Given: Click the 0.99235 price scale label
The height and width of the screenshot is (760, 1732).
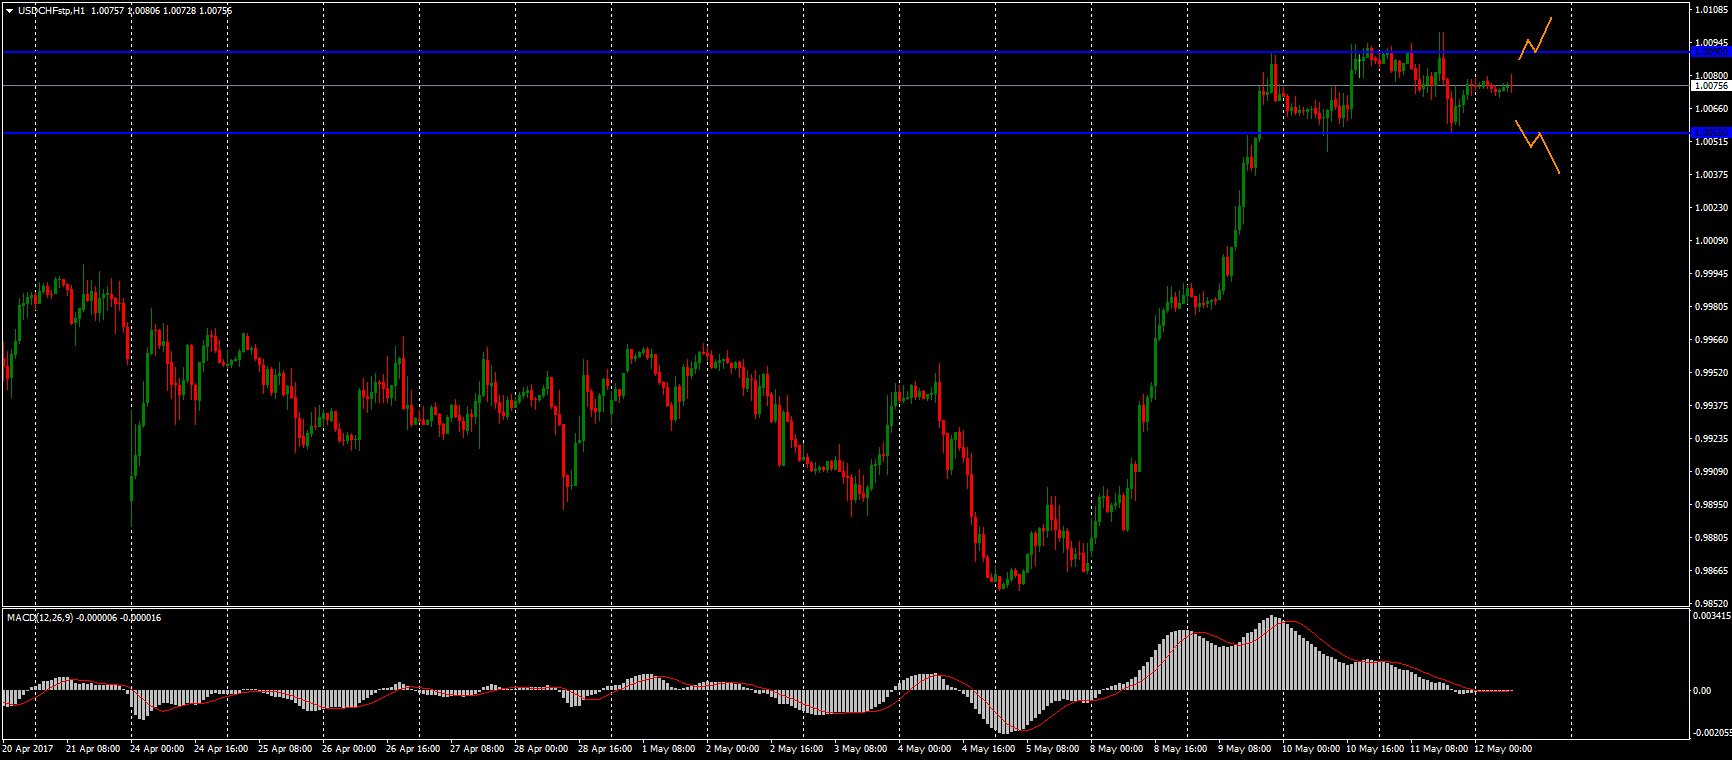Looking at the screenshot, I should pos(1712,439).
